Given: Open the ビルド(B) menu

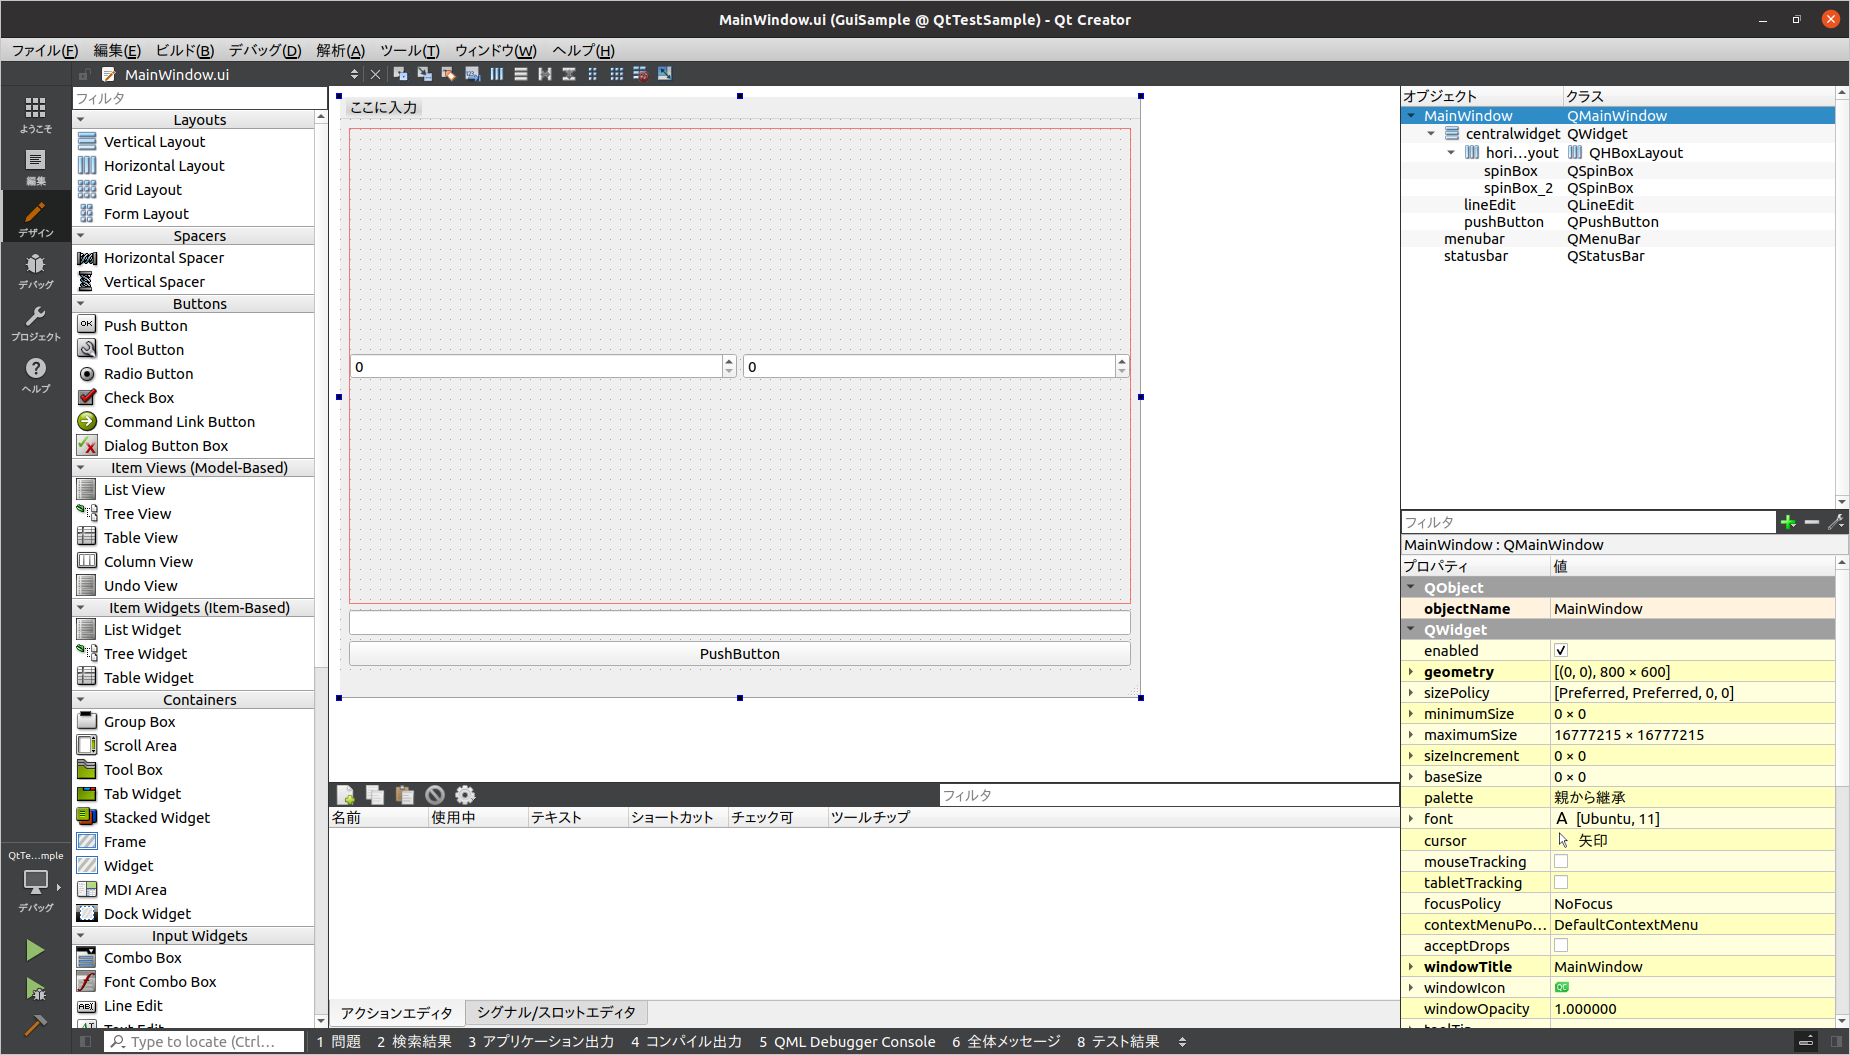Looking at the screenshot, I should pos(184,51).
